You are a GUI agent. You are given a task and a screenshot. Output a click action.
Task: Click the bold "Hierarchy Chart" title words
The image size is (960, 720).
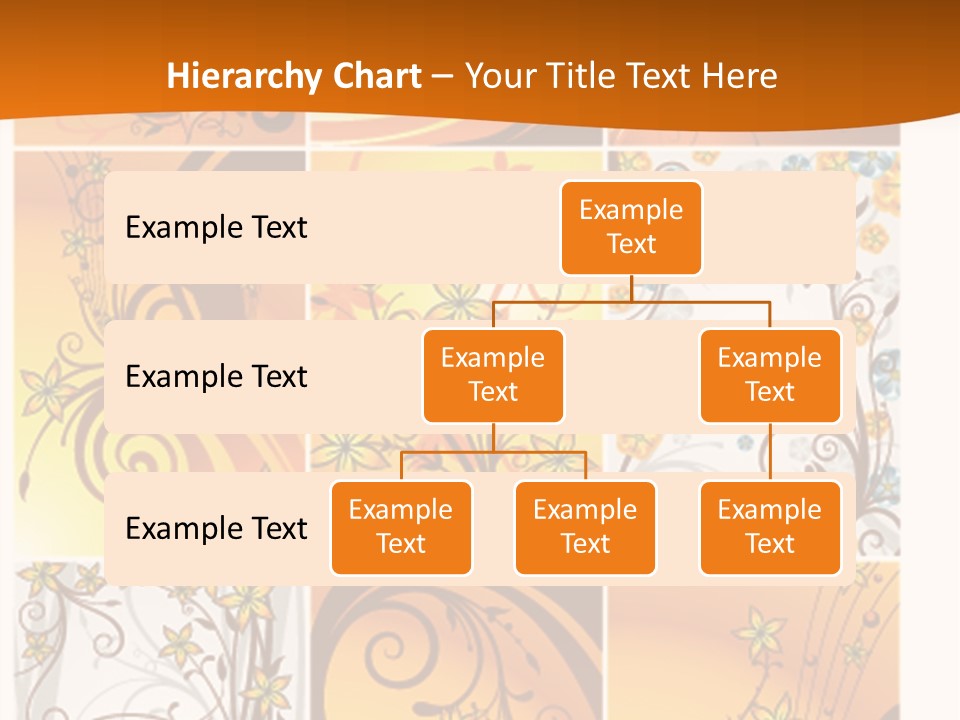[x=294, y=76]
